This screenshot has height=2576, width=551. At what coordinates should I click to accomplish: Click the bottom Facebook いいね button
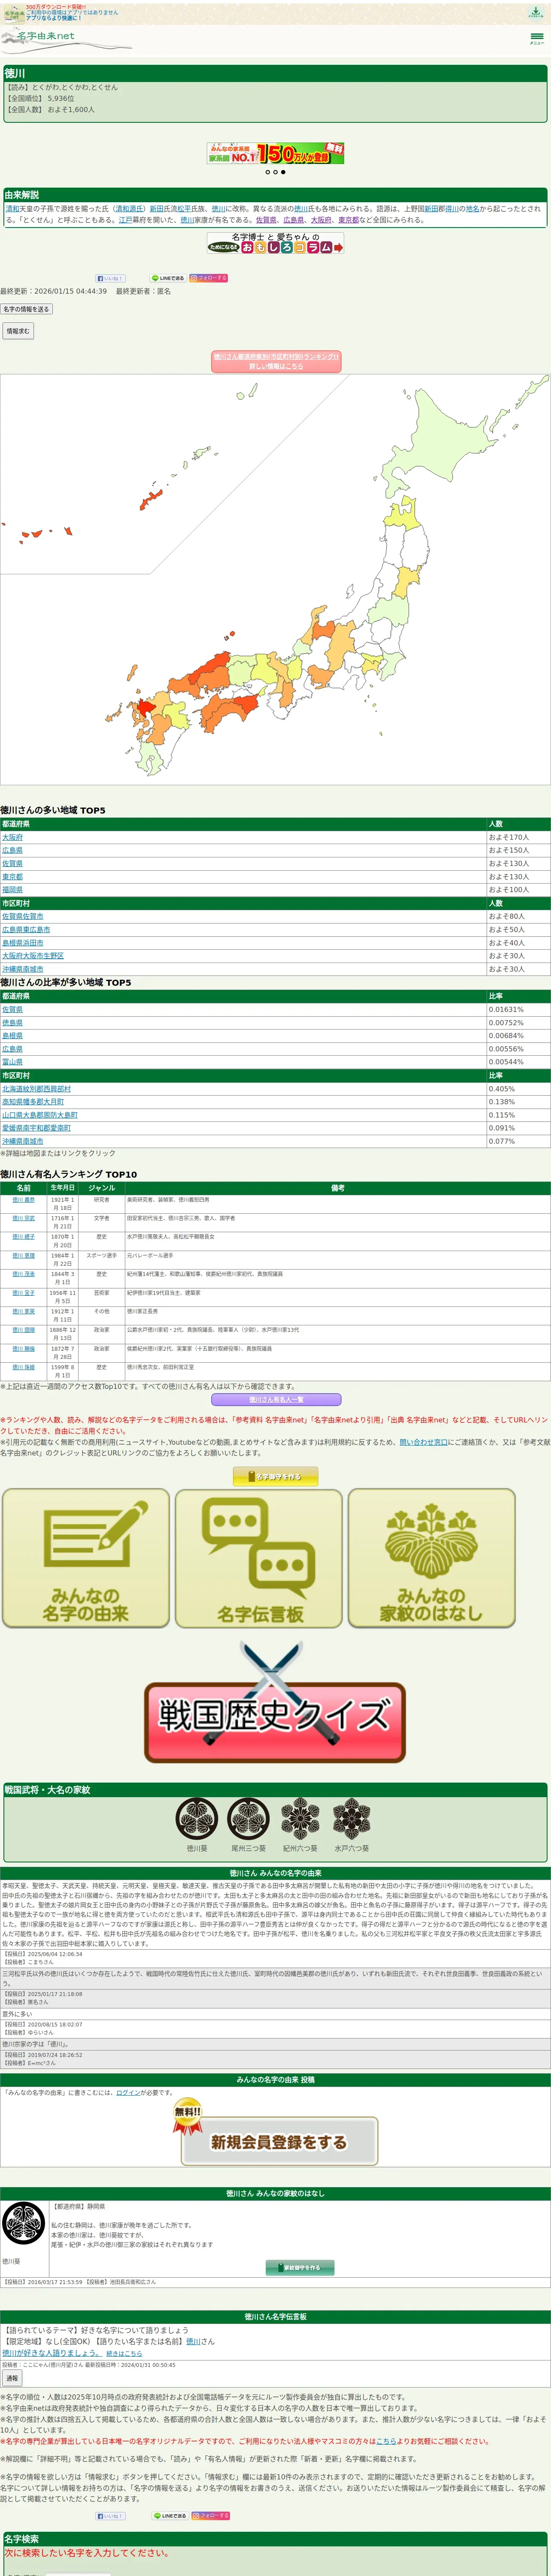tap(110, 2516)
